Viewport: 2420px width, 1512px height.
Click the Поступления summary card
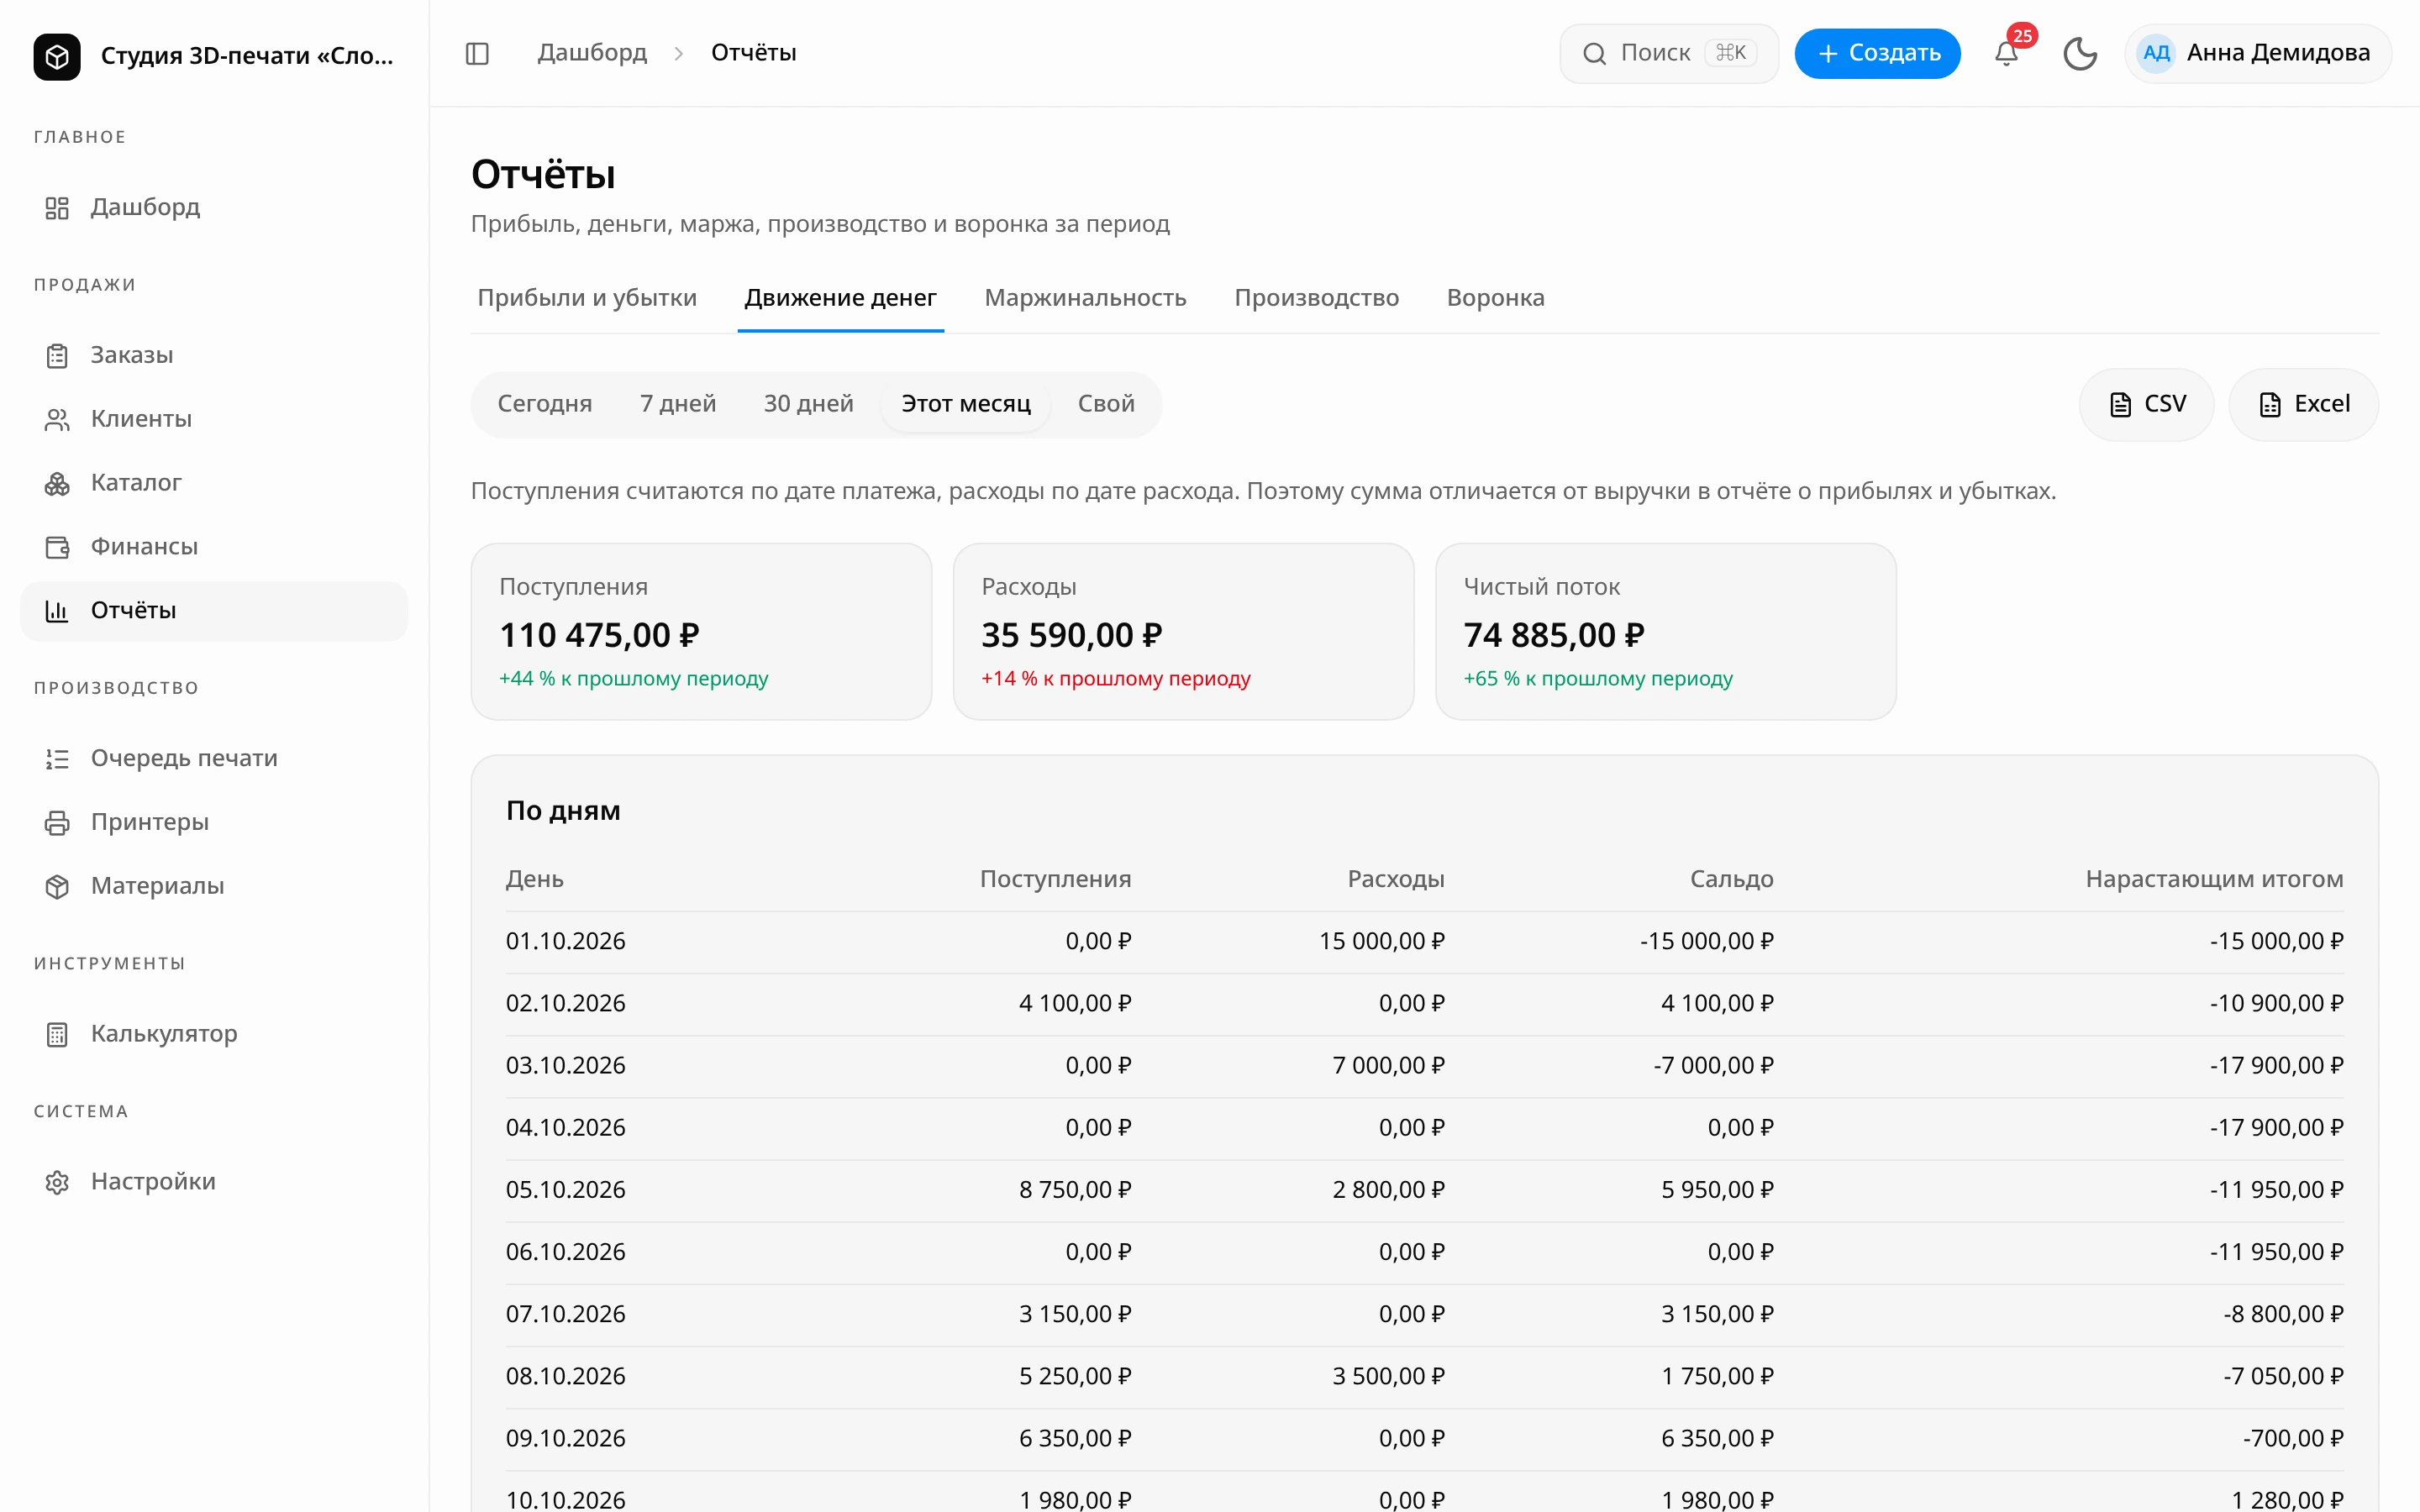[x=701, y=632]
